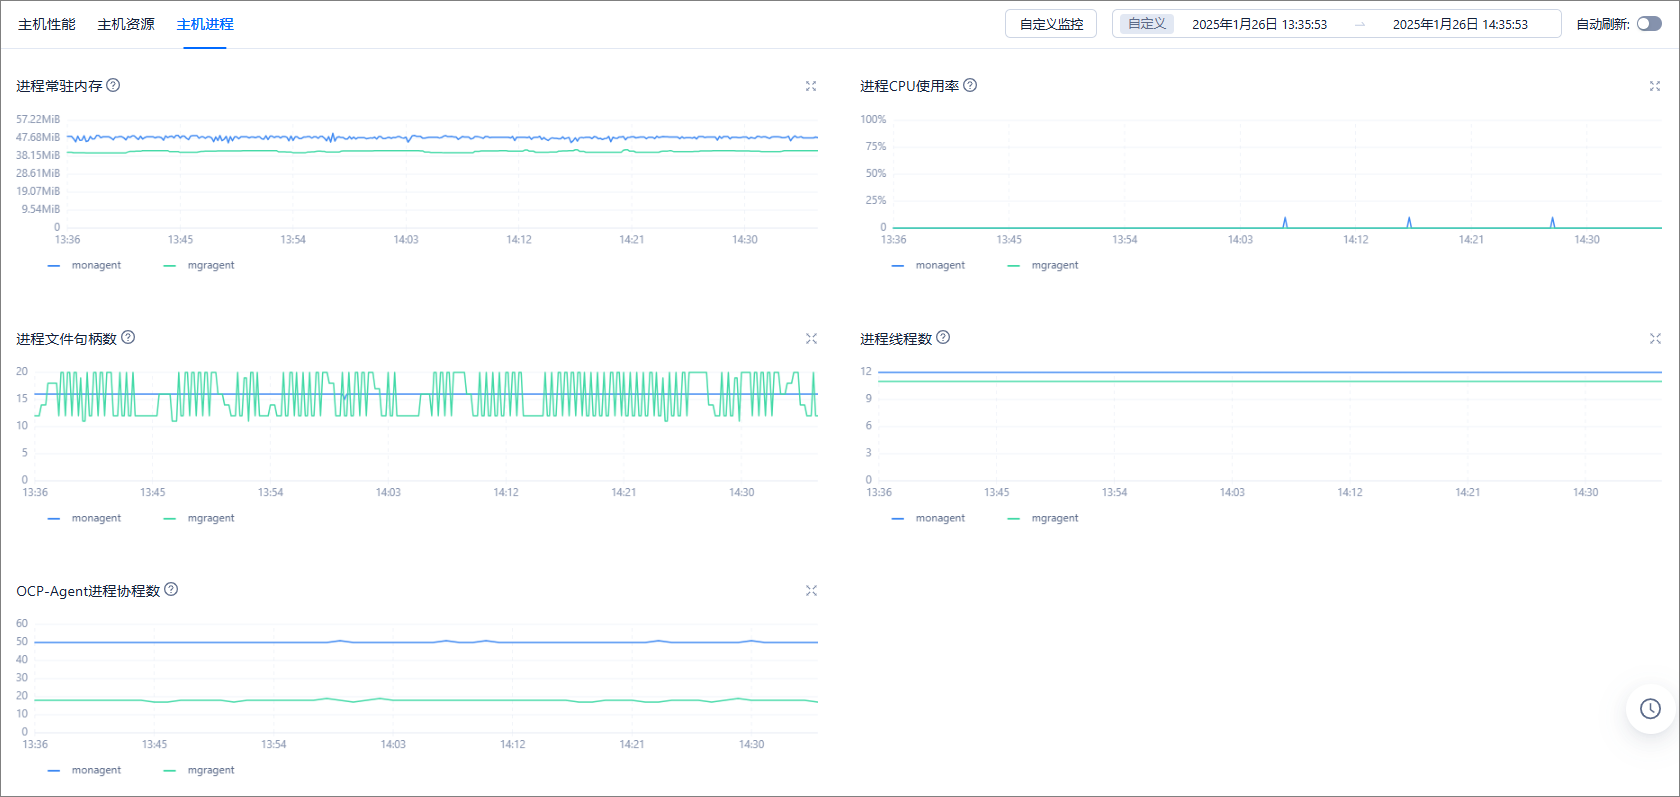This screenshot has height=797, width=1680.
Task: Toggle mgragent legend in 进程文件句柄数 chart
Action: point(199,518)
